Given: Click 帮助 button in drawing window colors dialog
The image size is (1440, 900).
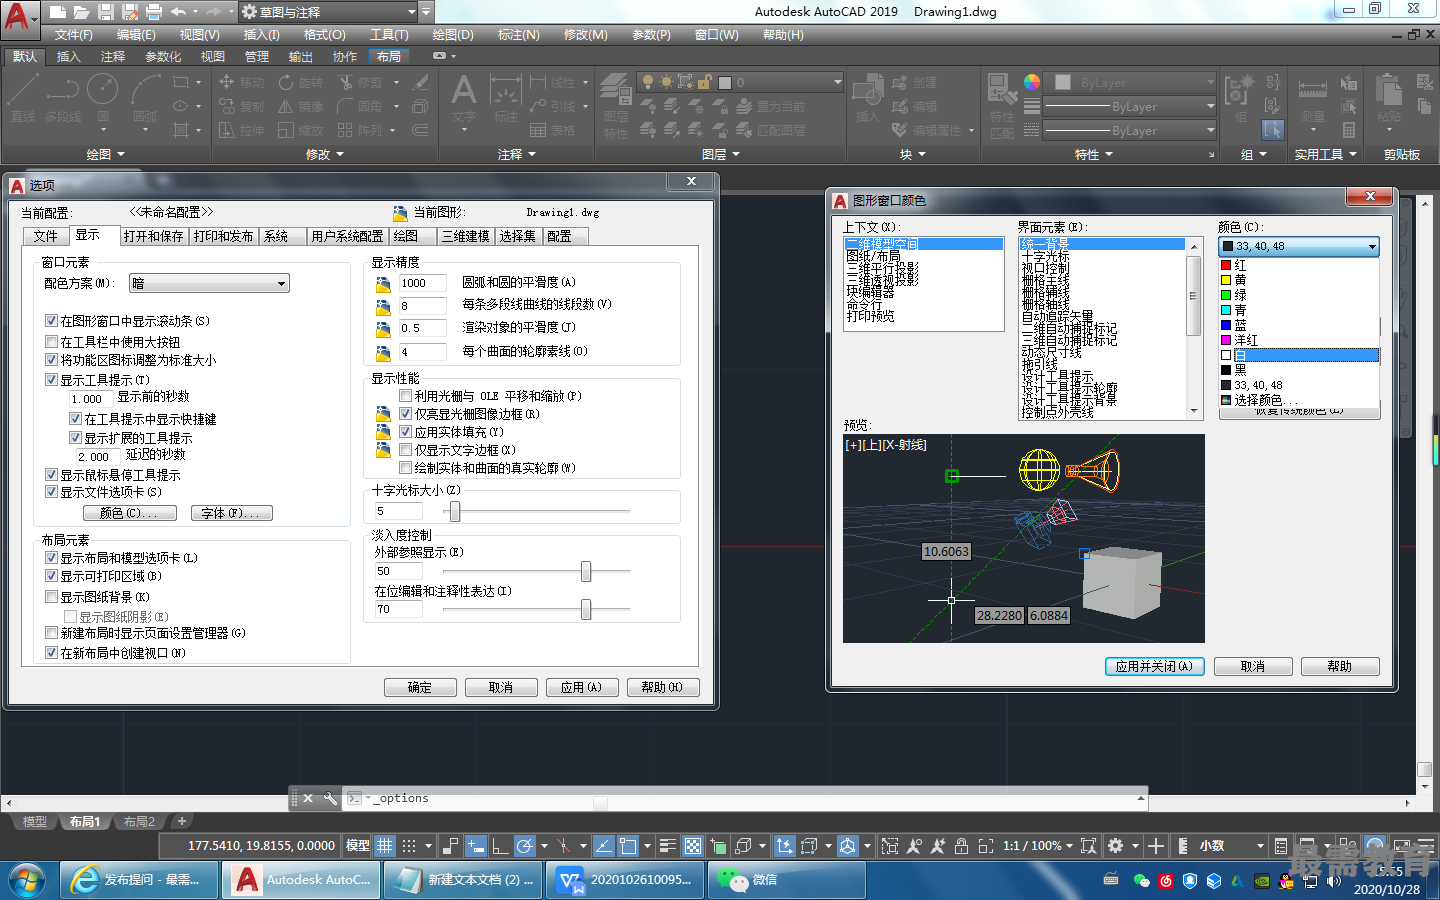Looking at the screenshot, I should click(1339, 666).
